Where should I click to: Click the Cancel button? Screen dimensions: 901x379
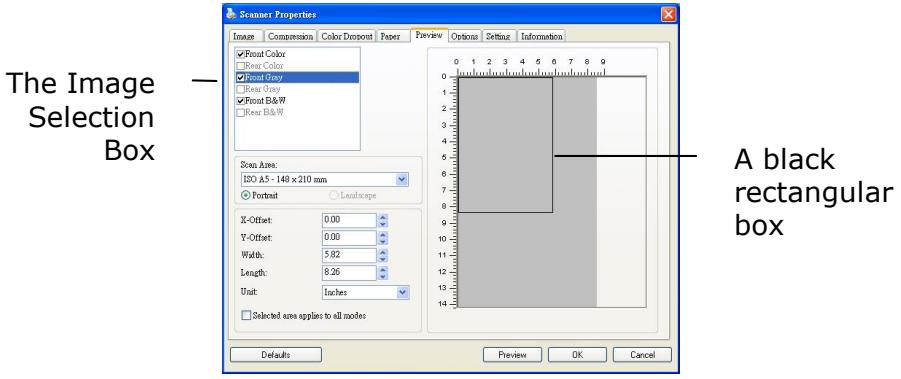point(642,355)
